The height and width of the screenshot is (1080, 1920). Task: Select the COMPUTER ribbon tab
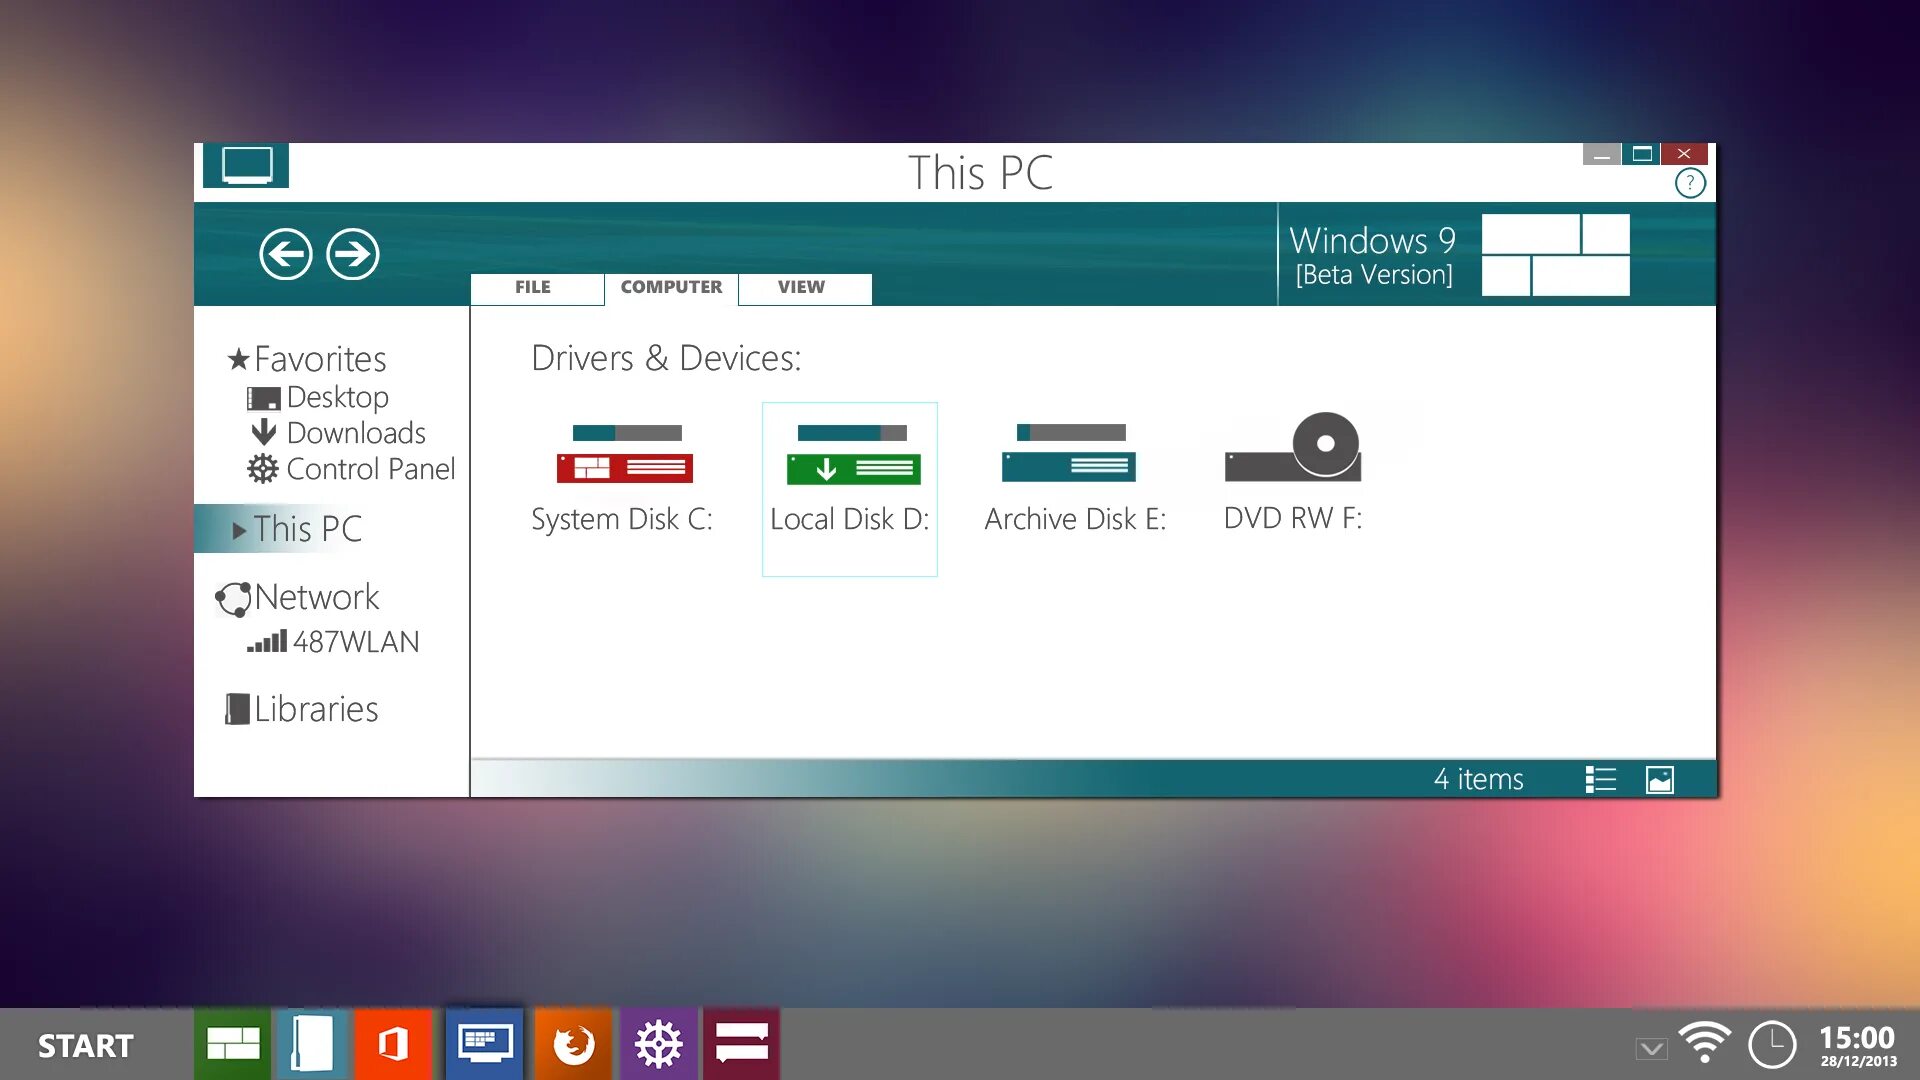click(x=671, y=287)
